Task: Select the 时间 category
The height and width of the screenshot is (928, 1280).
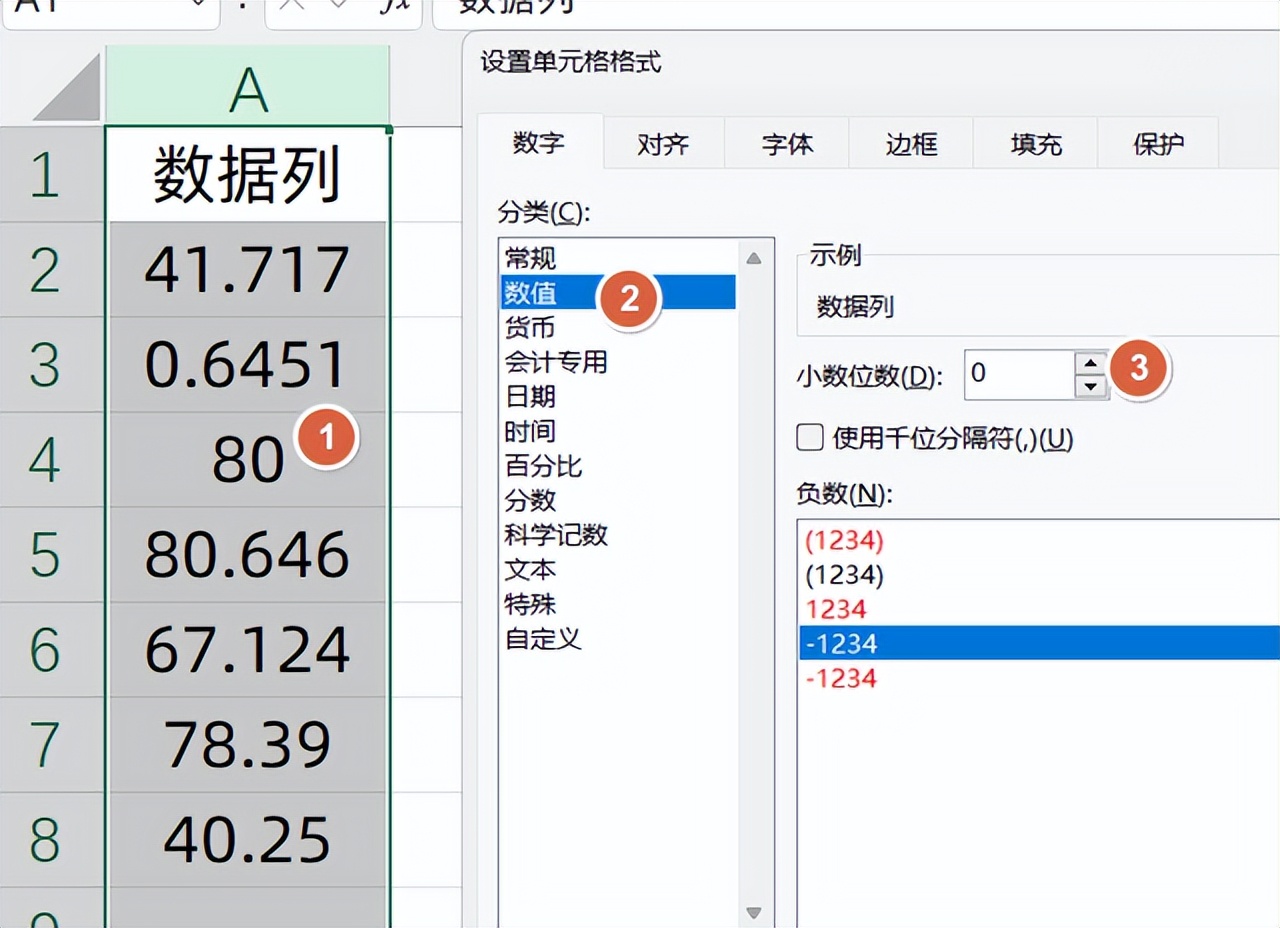Action: click(618, 431)
